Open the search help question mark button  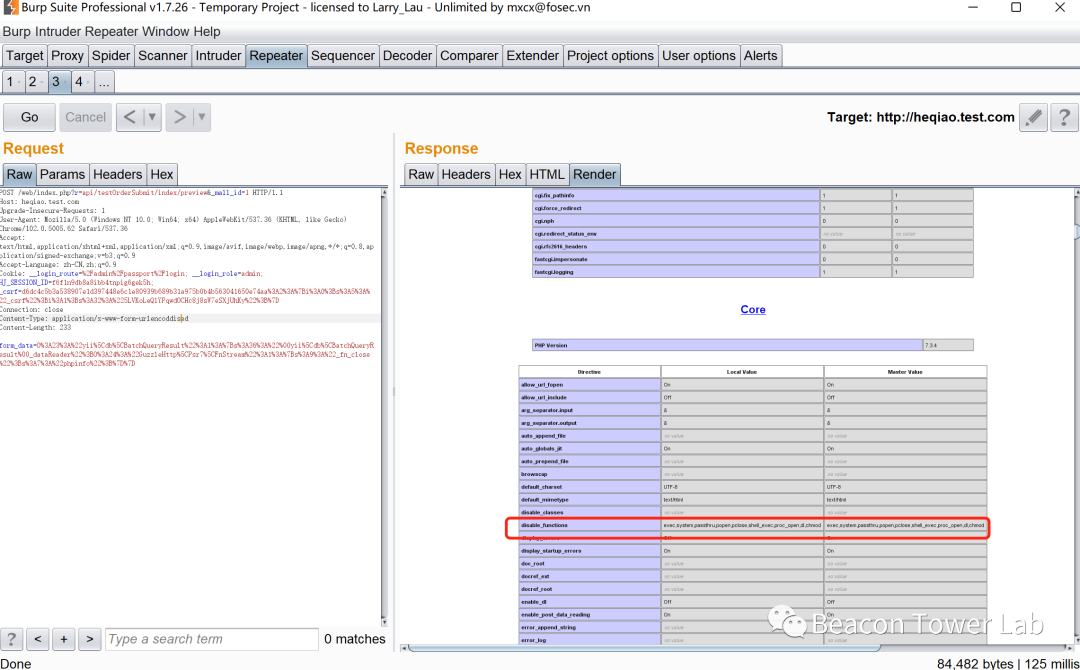pyautogui.click(x=11, y=639)
